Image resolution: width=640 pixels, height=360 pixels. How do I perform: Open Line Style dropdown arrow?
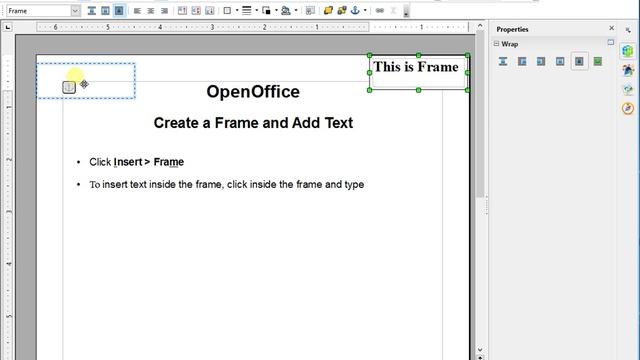[256, 11]
